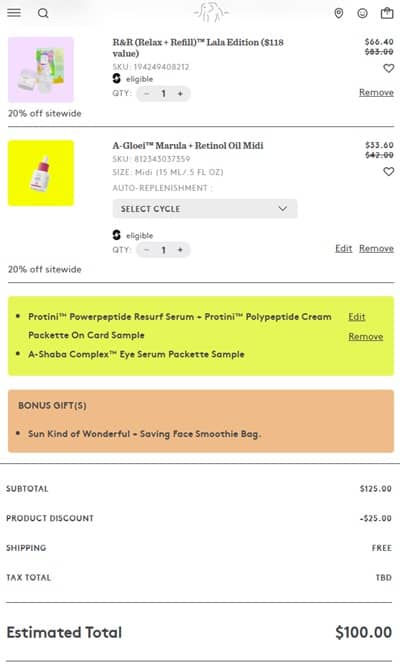Remove the free samples selection
This screenshot has height=668, width=400.
pyautogui.click(x=365, y=337)
